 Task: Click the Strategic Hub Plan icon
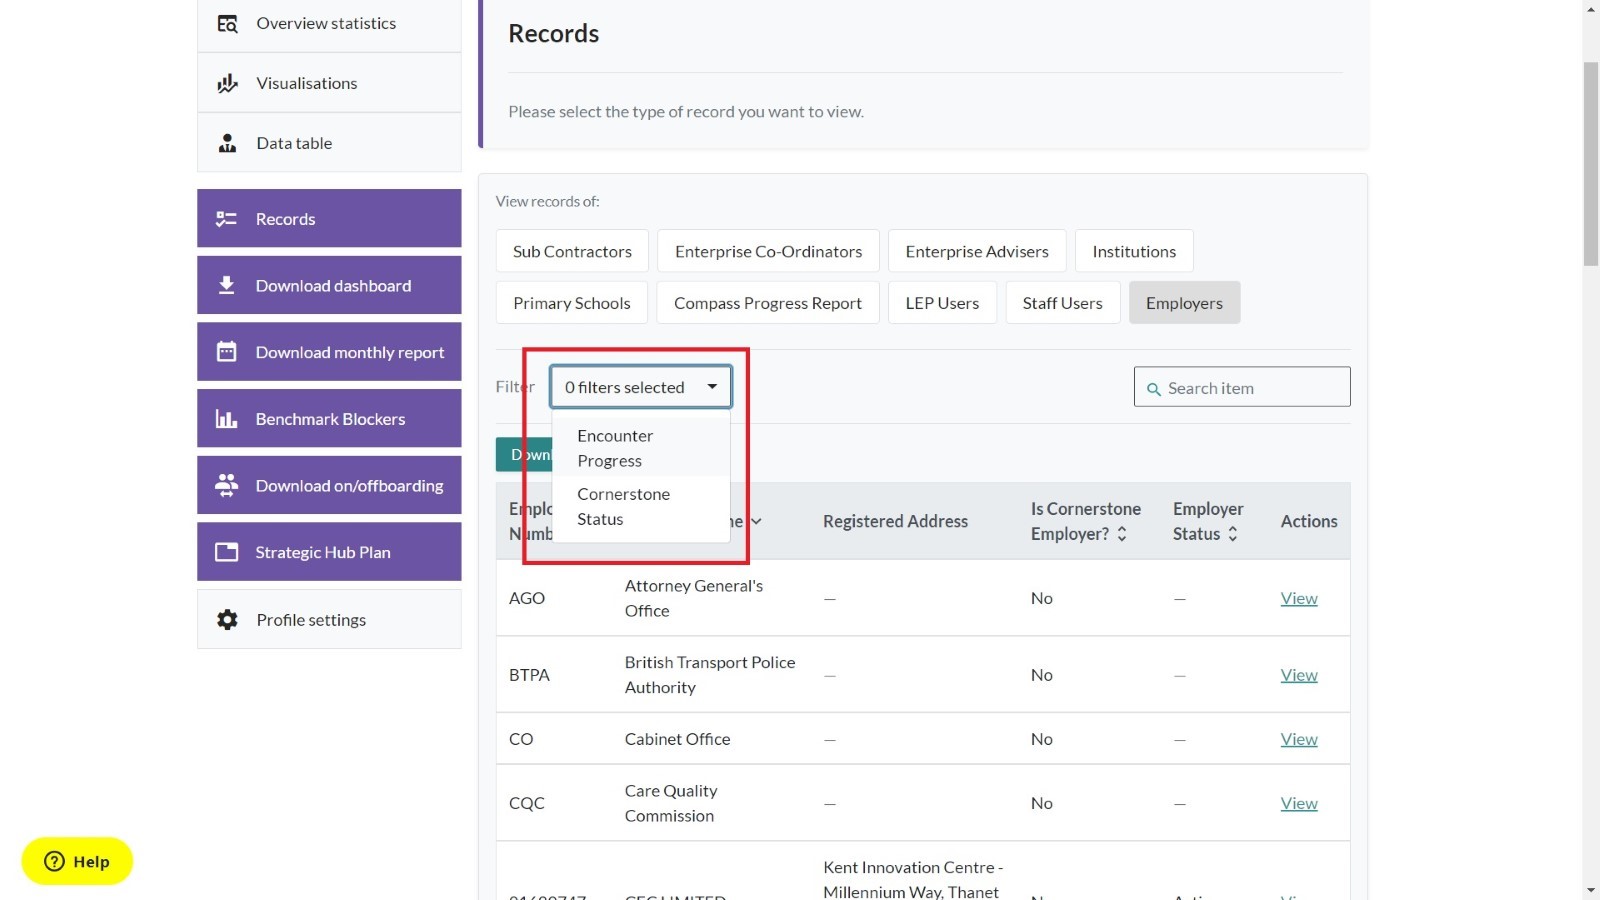tap(227, 552)
